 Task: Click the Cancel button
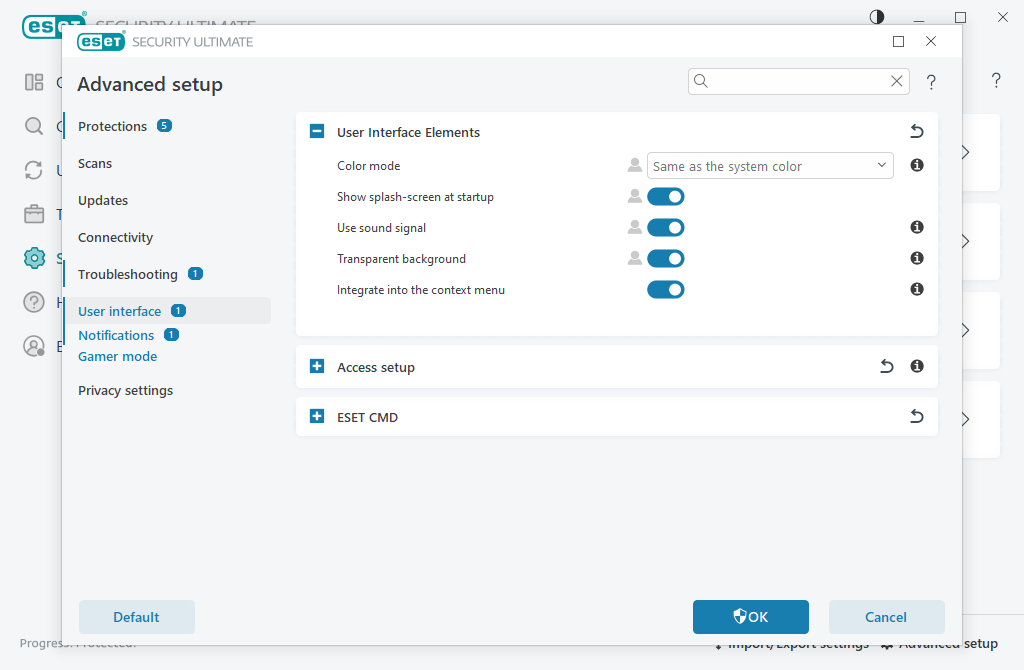coord(886,616)
